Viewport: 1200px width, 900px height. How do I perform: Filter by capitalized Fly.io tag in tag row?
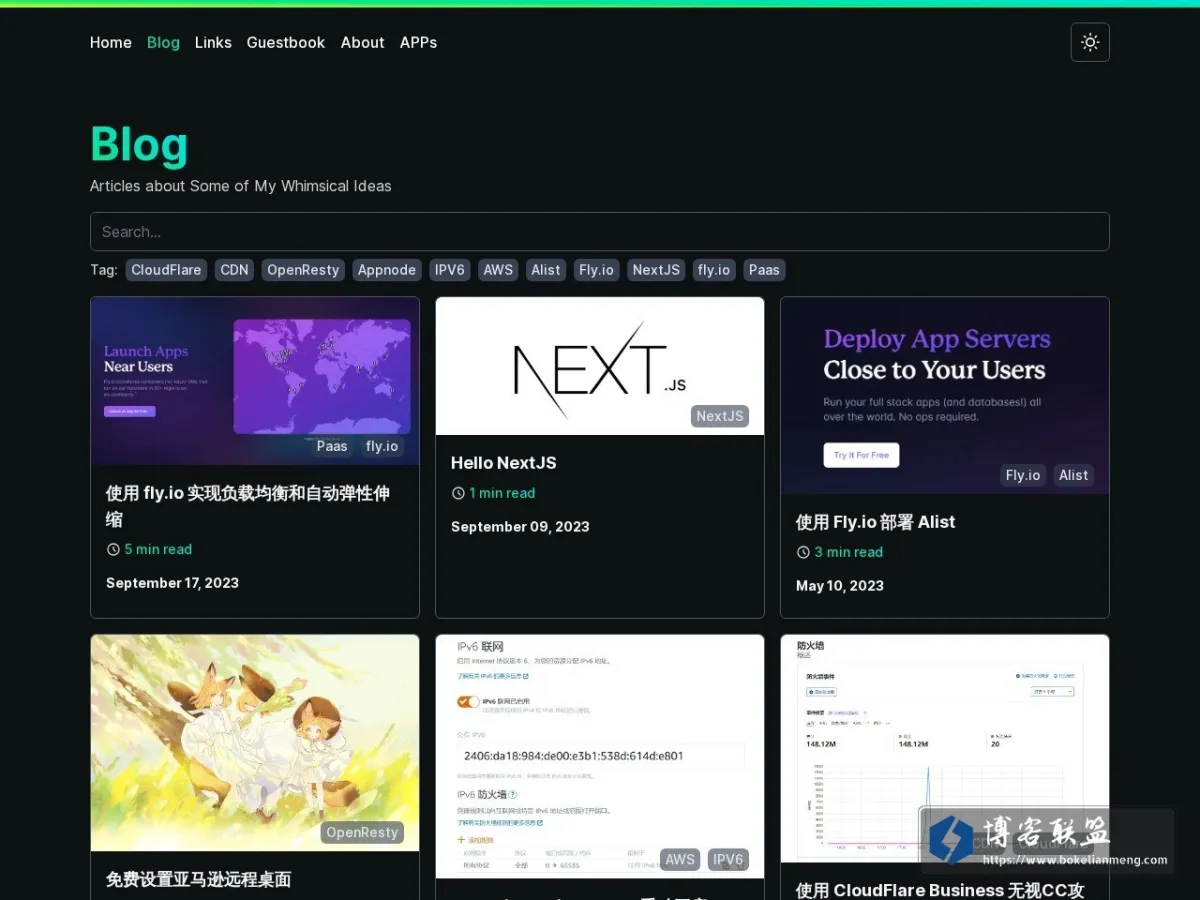(597, 270)
